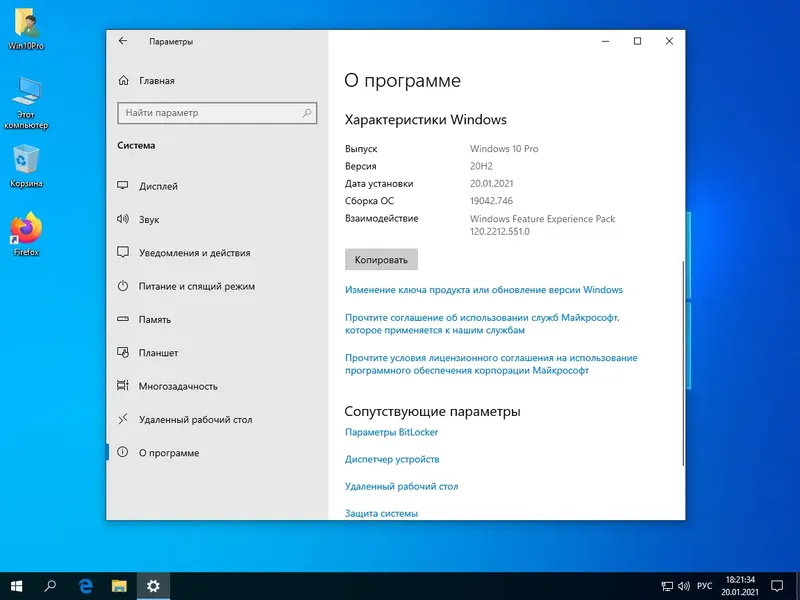Click the Найти параметр search field

click(212, 113)
